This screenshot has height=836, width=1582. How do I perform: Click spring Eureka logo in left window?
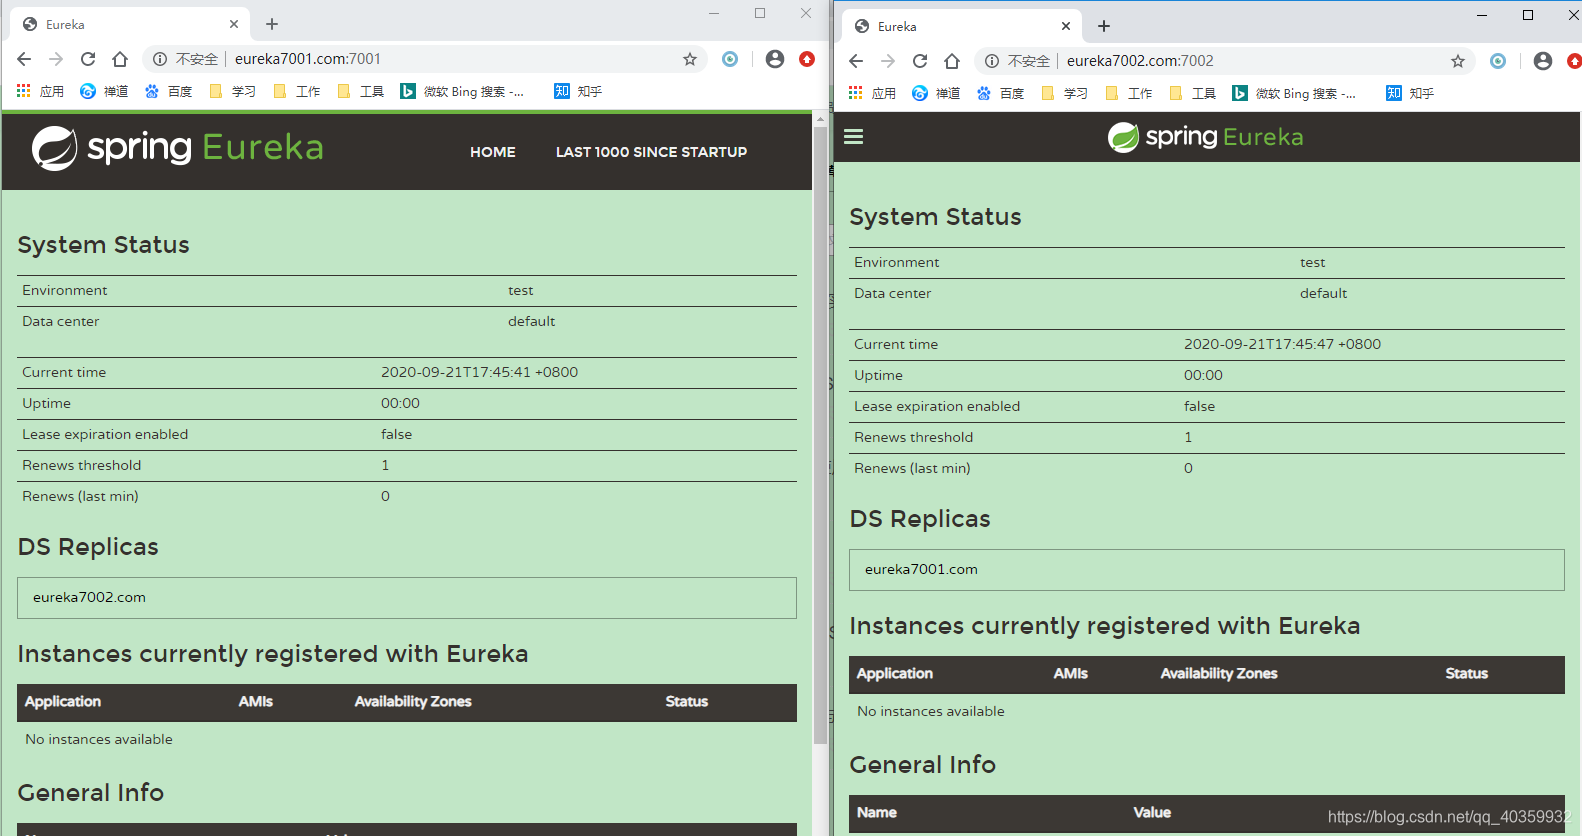click(178, 148)
